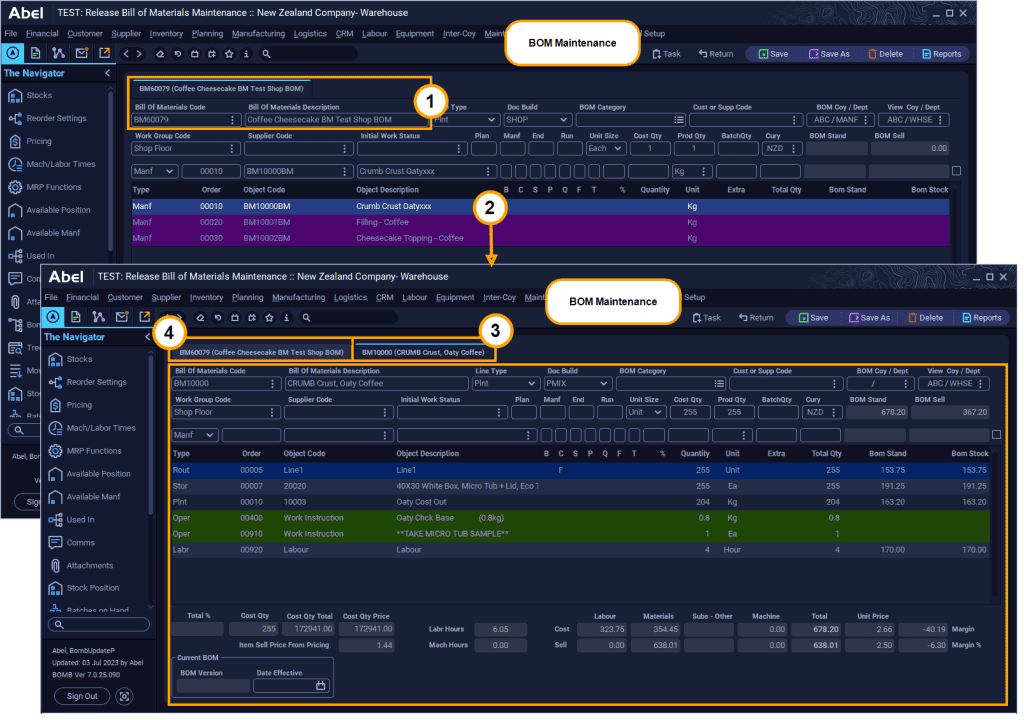Tick the checkbox at end of front window entry row

(x=996, y=435)
